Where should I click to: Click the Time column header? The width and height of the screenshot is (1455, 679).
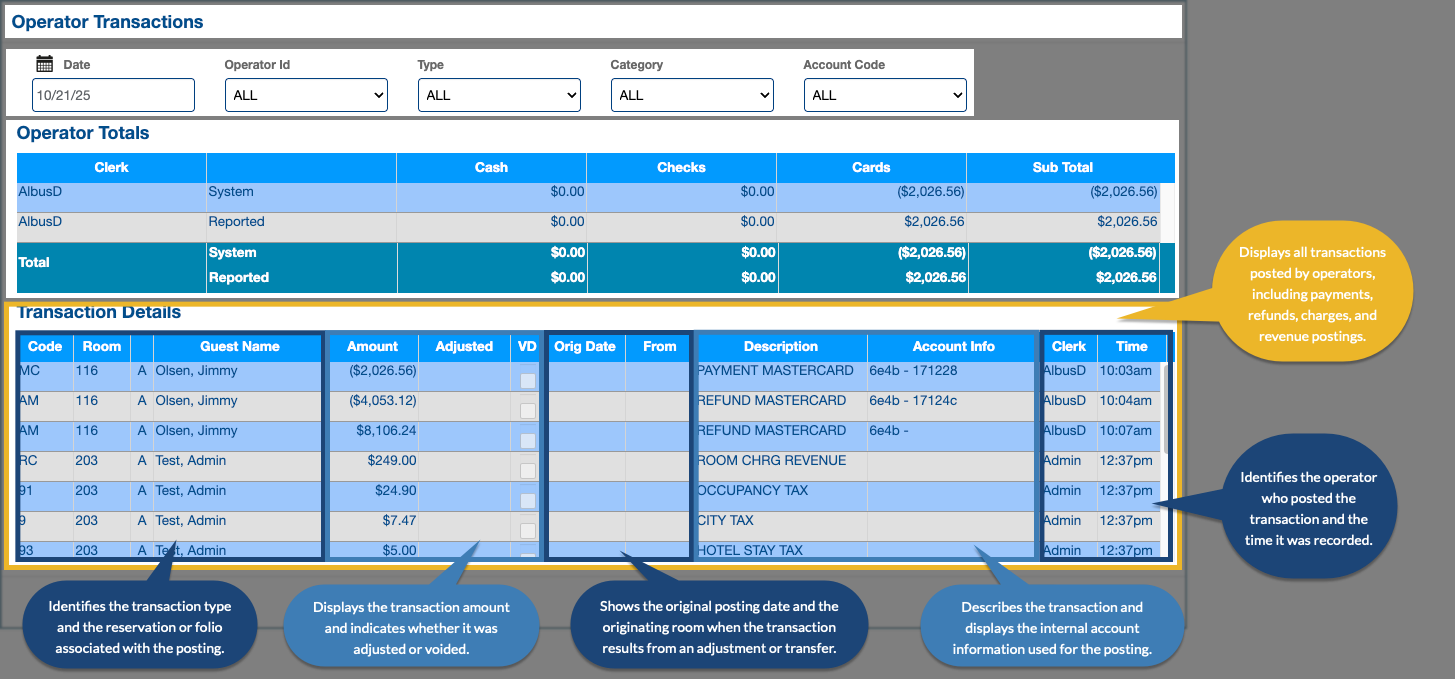tap(1131, 346)
